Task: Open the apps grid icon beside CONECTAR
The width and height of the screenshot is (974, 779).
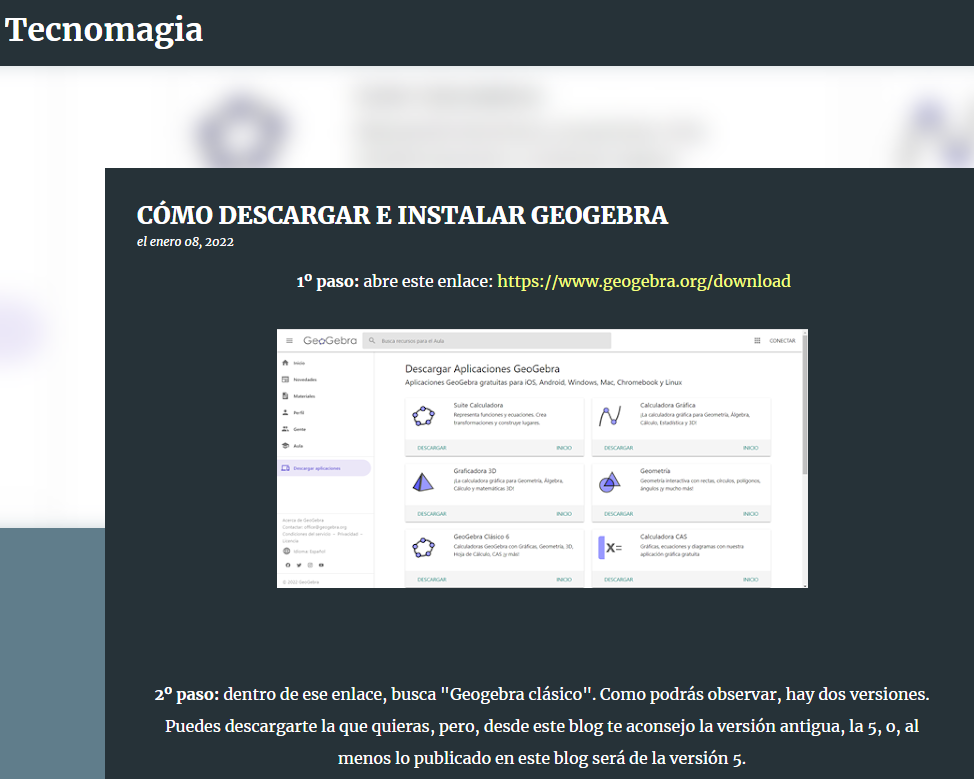Action: tap(757, 341)
